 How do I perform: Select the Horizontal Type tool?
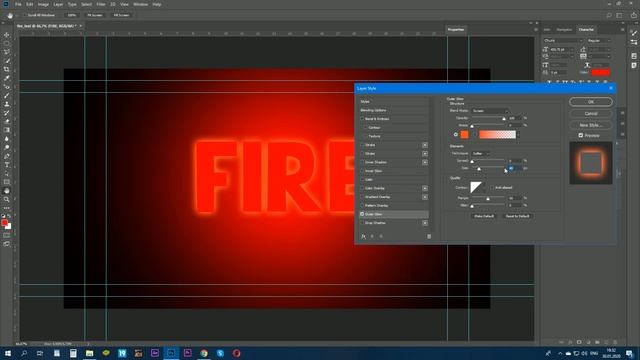(x=7, y=164)
